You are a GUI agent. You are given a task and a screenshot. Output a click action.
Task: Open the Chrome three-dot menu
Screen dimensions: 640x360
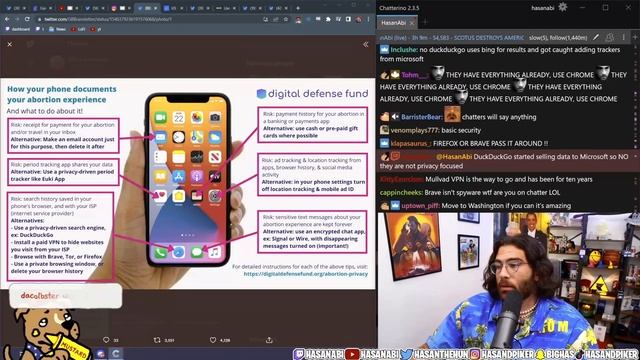pyautogui.click(x=368, y=19)
